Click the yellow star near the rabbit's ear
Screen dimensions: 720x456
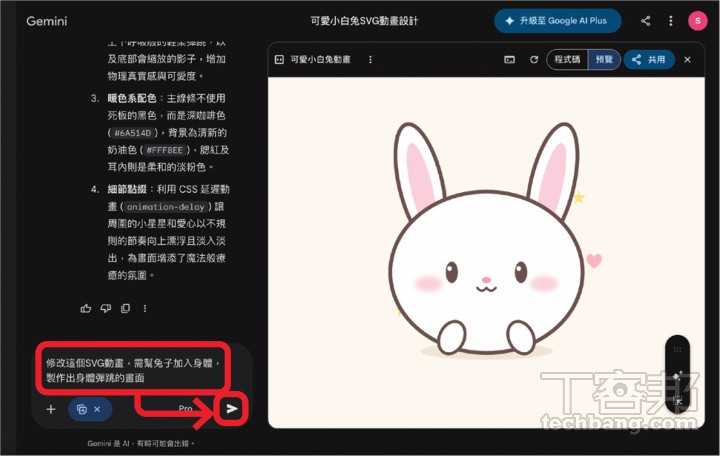pyautogui.click(x=579, y=197)
